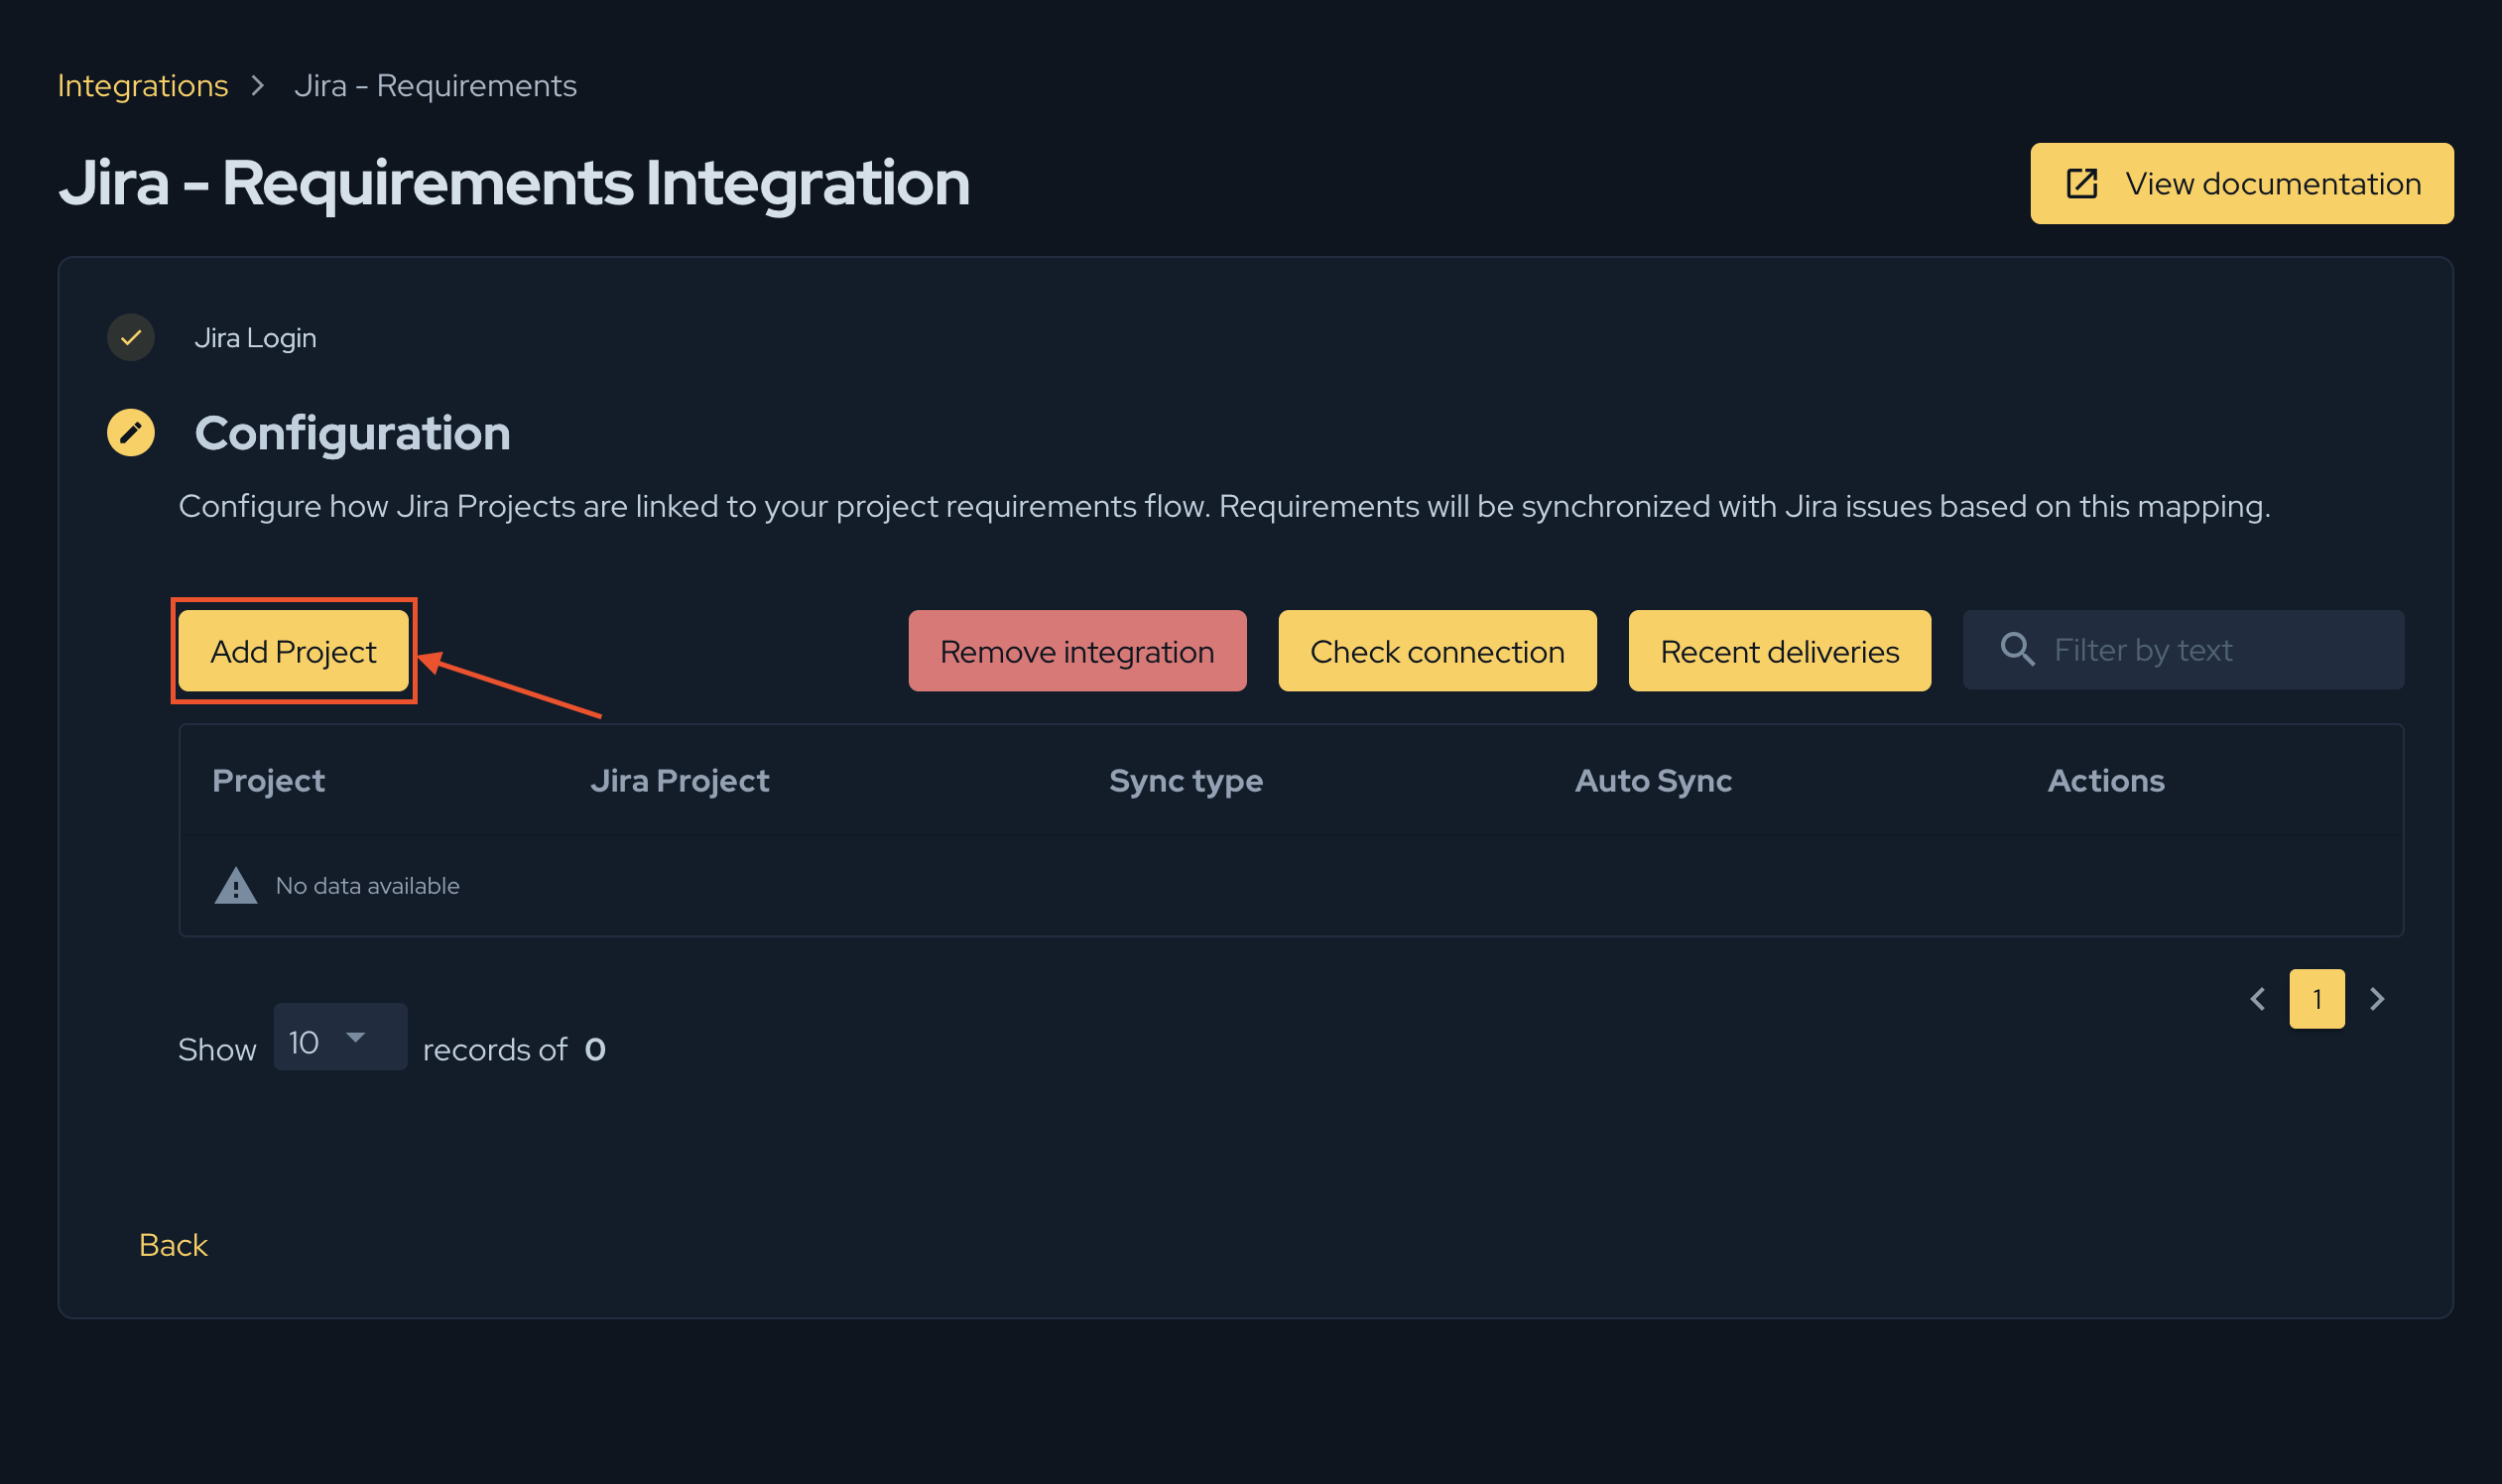Click the 'Jira - Requirements Integration' page title

[x=514, y=183]
